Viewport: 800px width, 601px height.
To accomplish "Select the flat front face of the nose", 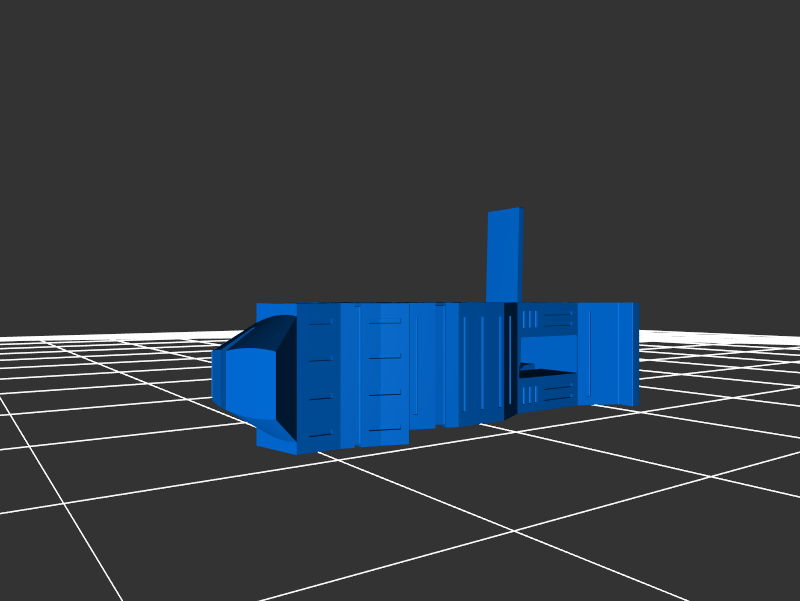I will [x=246, y=384].
